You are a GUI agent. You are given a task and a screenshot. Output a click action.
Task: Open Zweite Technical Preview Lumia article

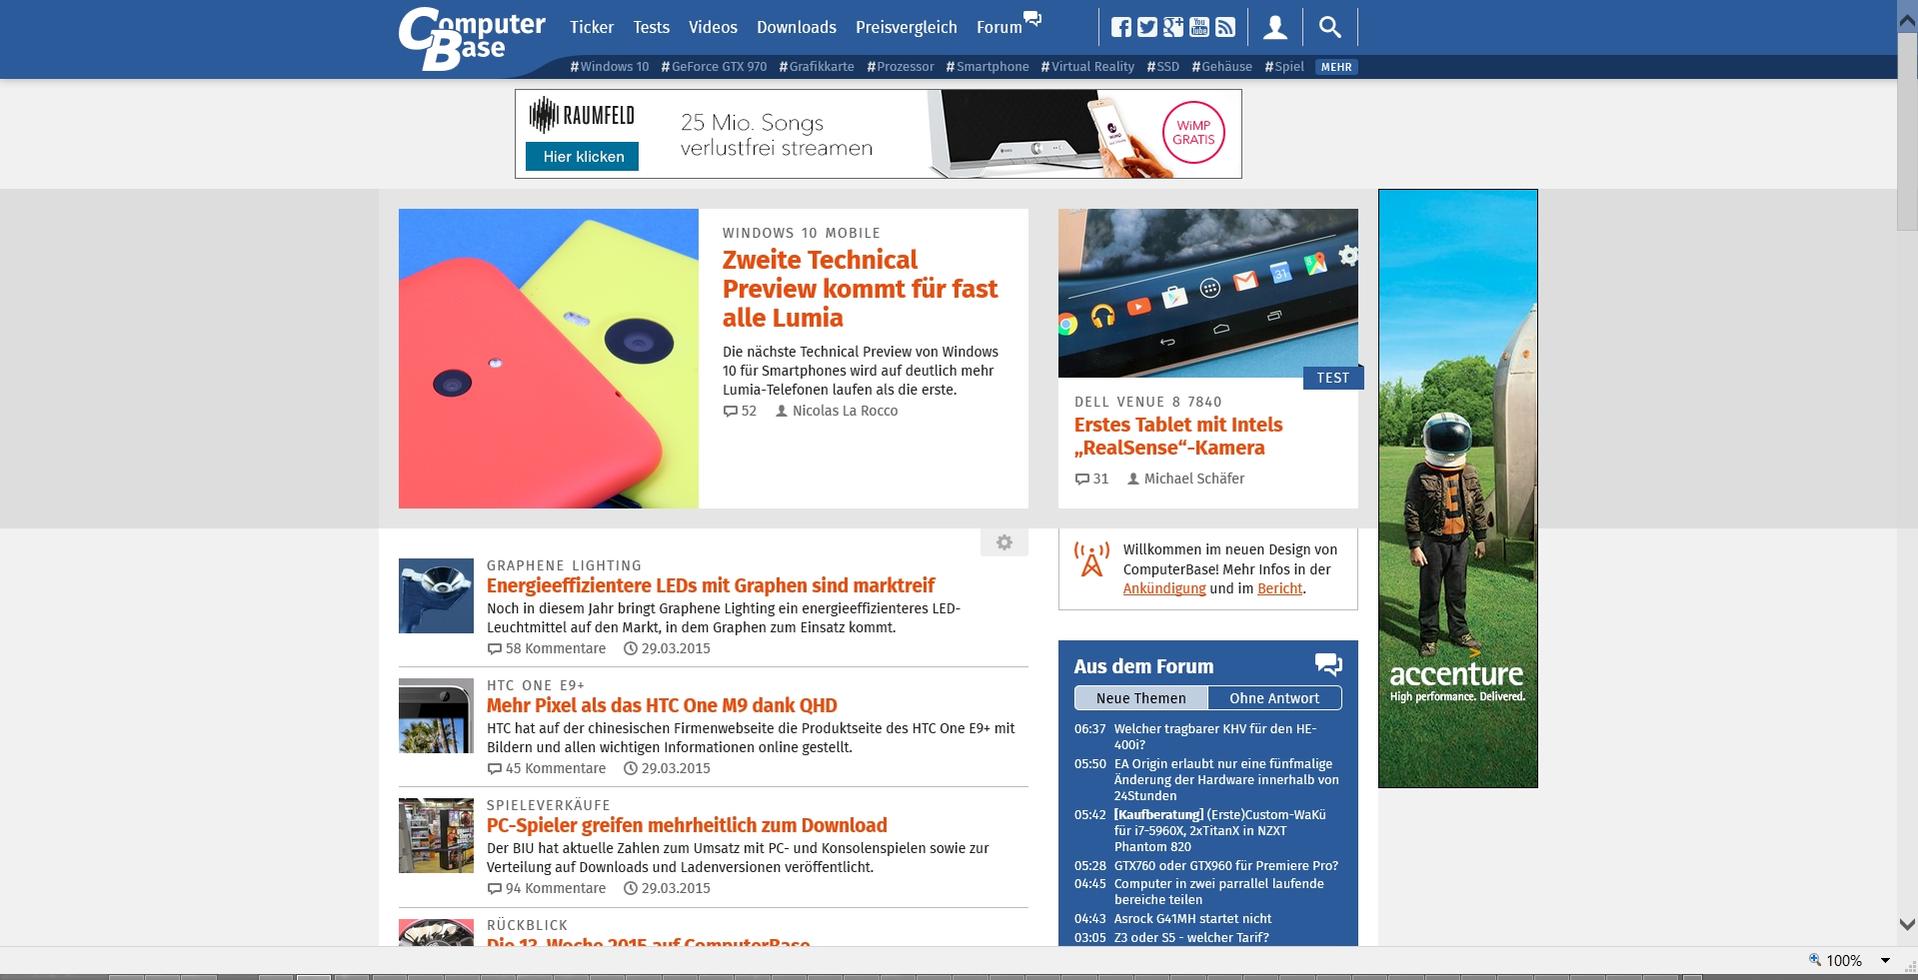pos(860,289)
